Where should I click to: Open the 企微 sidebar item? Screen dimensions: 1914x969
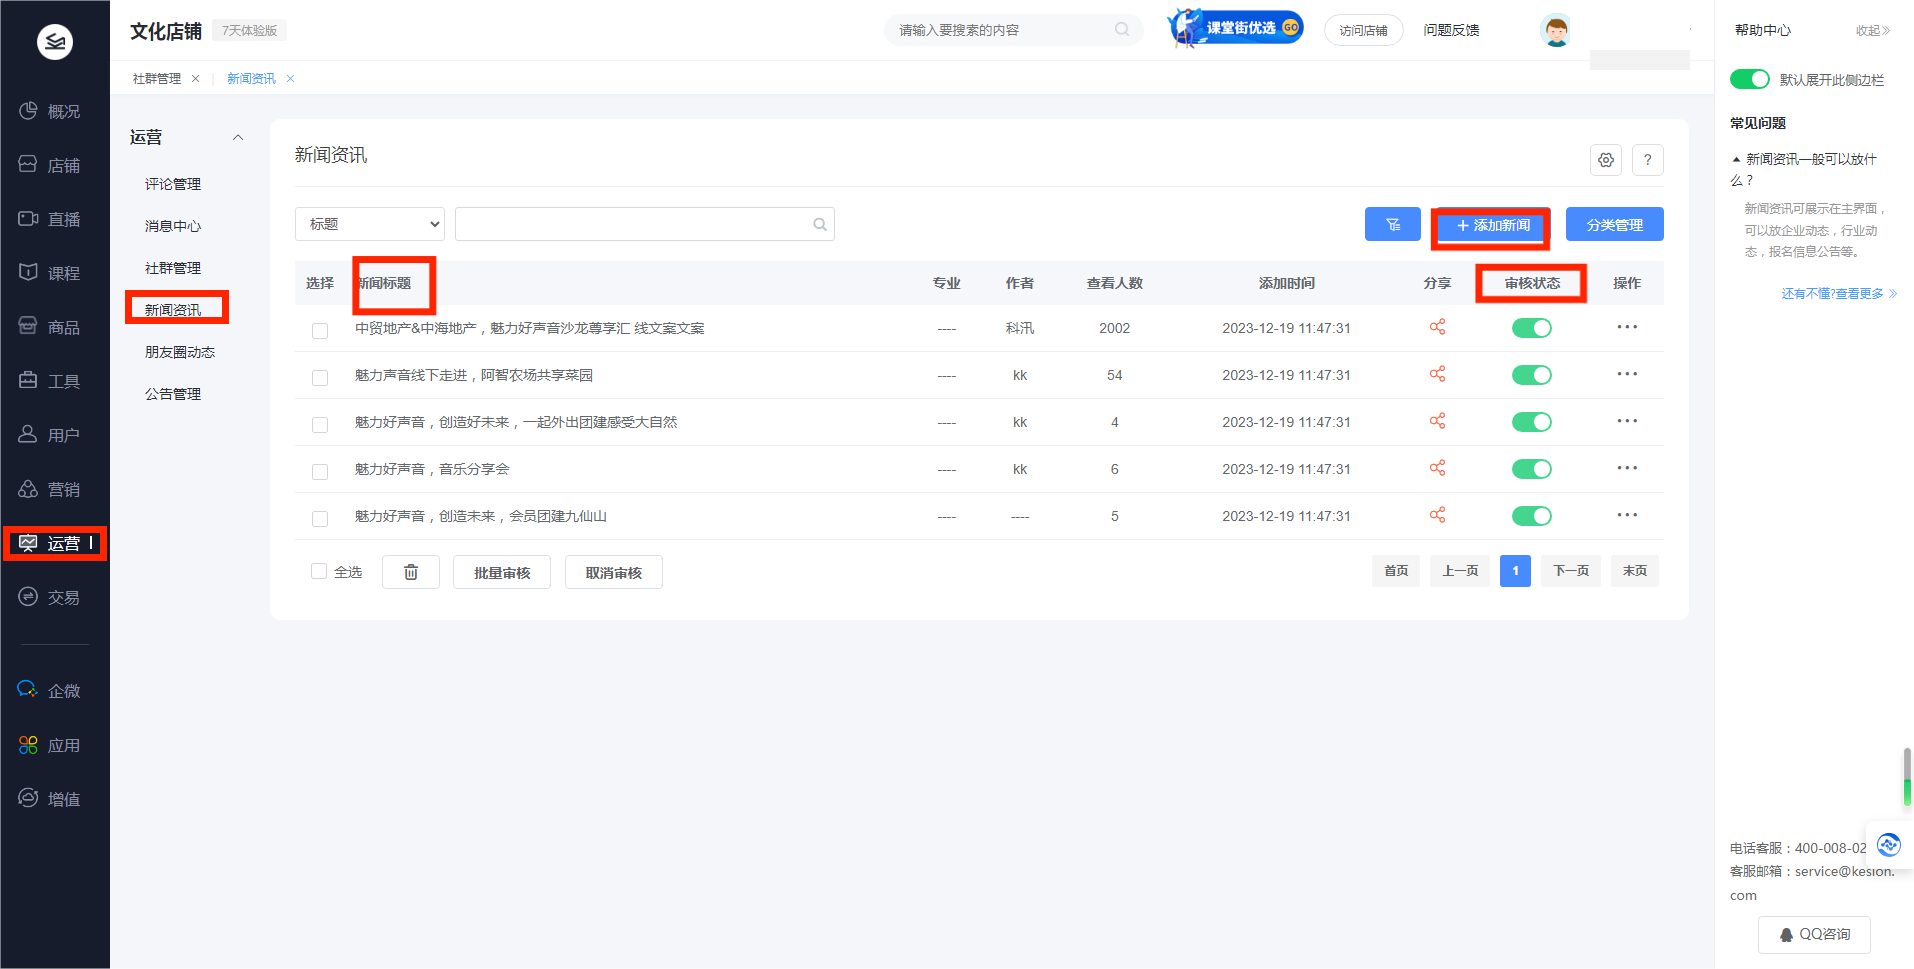pyautogui.click(x=50, y=691)
